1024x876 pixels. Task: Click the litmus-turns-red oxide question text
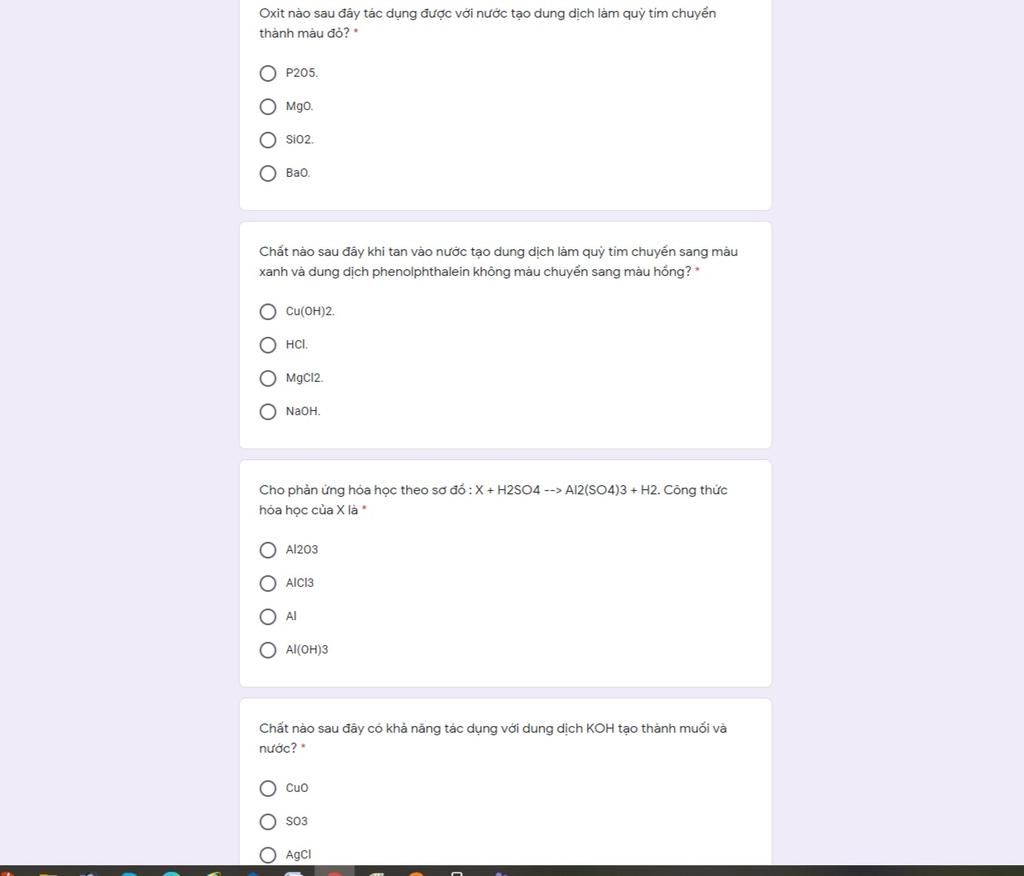tap(487, 23)
